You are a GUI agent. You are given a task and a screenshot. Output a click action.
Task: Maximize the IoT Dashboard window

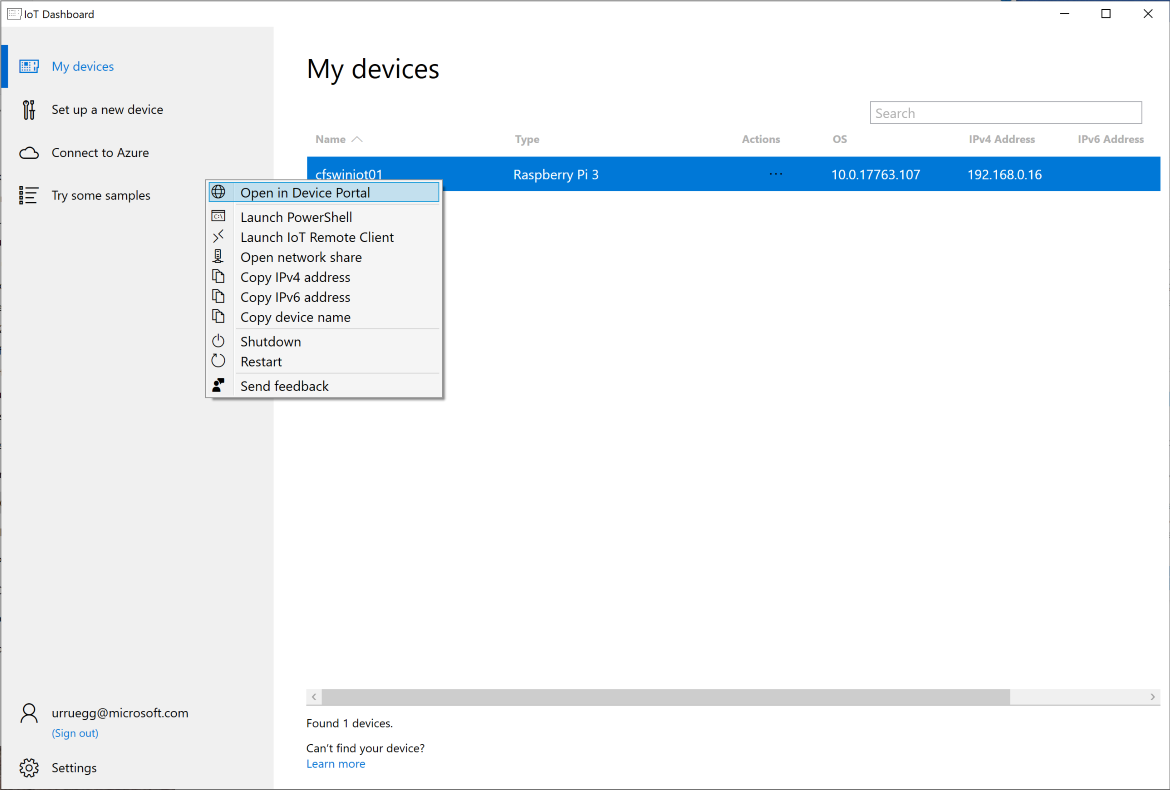tap(1106, 13)
